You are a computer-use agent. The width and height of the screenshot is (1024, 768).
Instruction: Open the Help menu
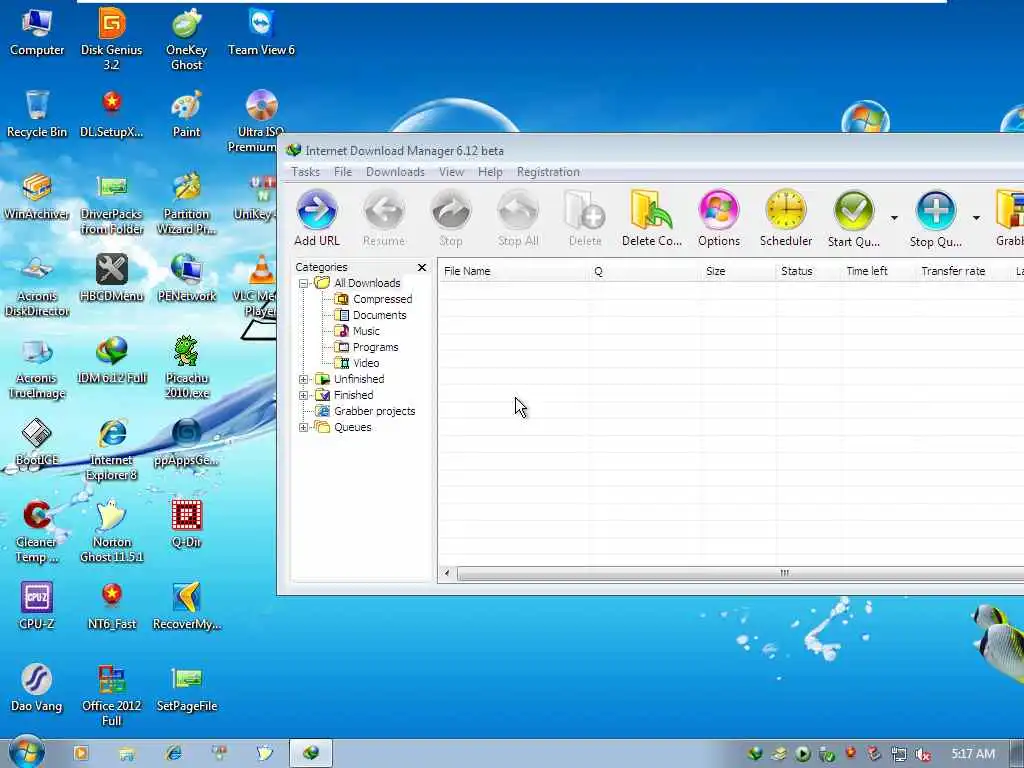490,172
